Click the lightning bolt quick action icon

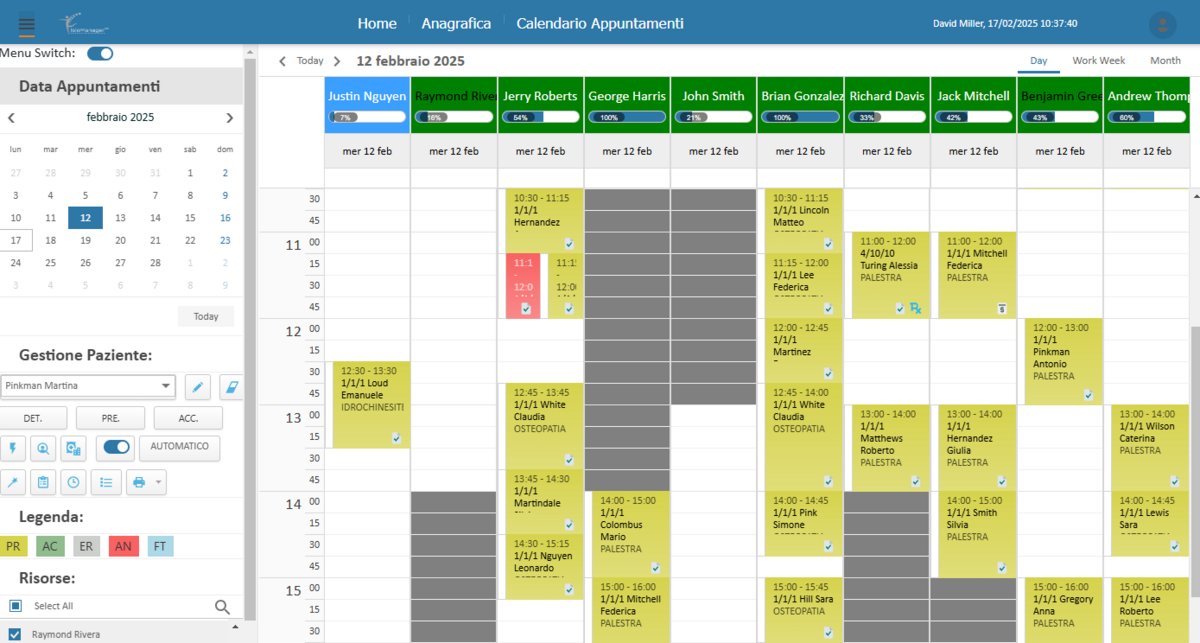pos(13,448)
